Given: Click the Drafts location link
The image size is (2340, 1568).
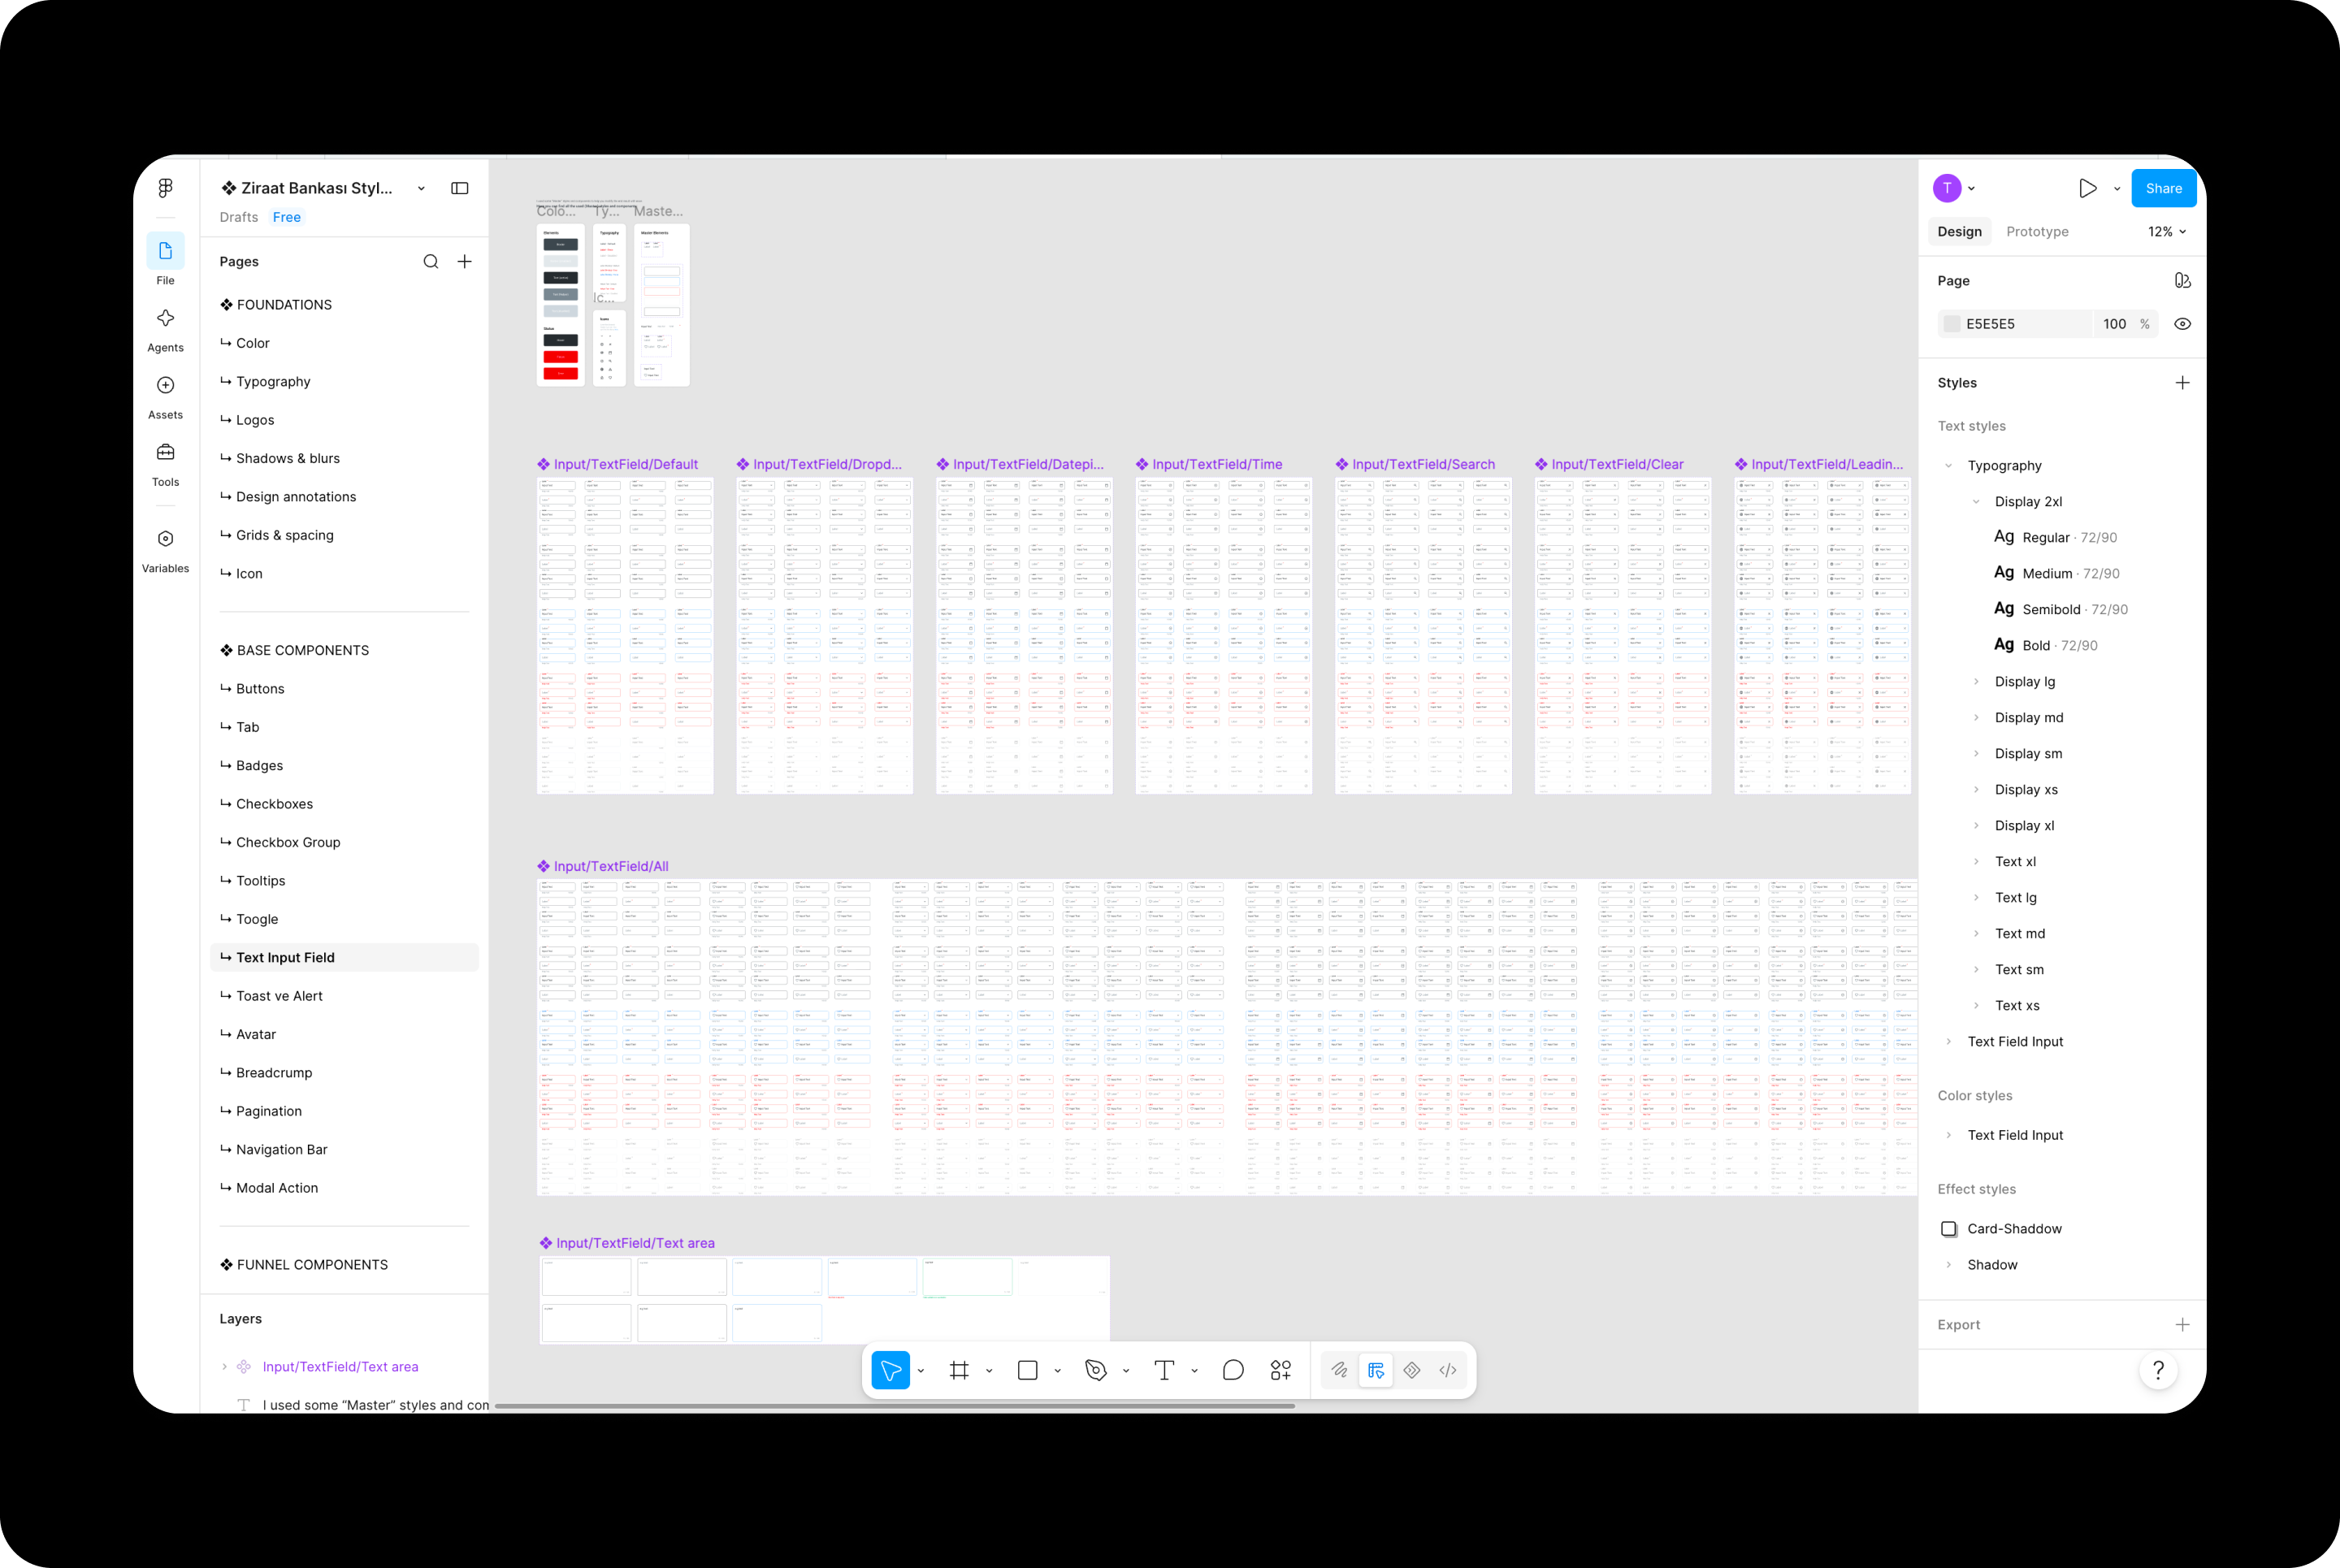Looking at the screenshot, I should [x=239, y=217].
